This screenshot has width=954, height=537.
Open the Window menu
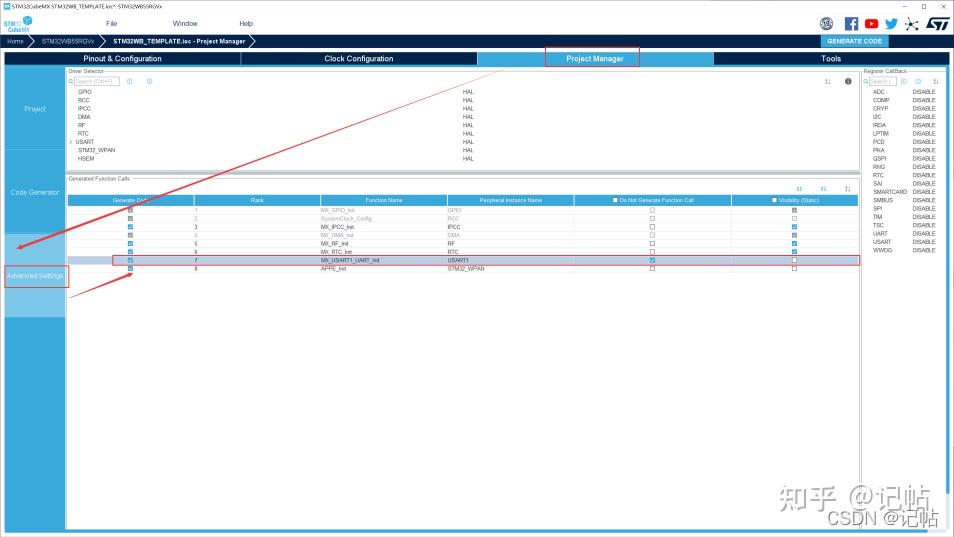coord(185,24)
